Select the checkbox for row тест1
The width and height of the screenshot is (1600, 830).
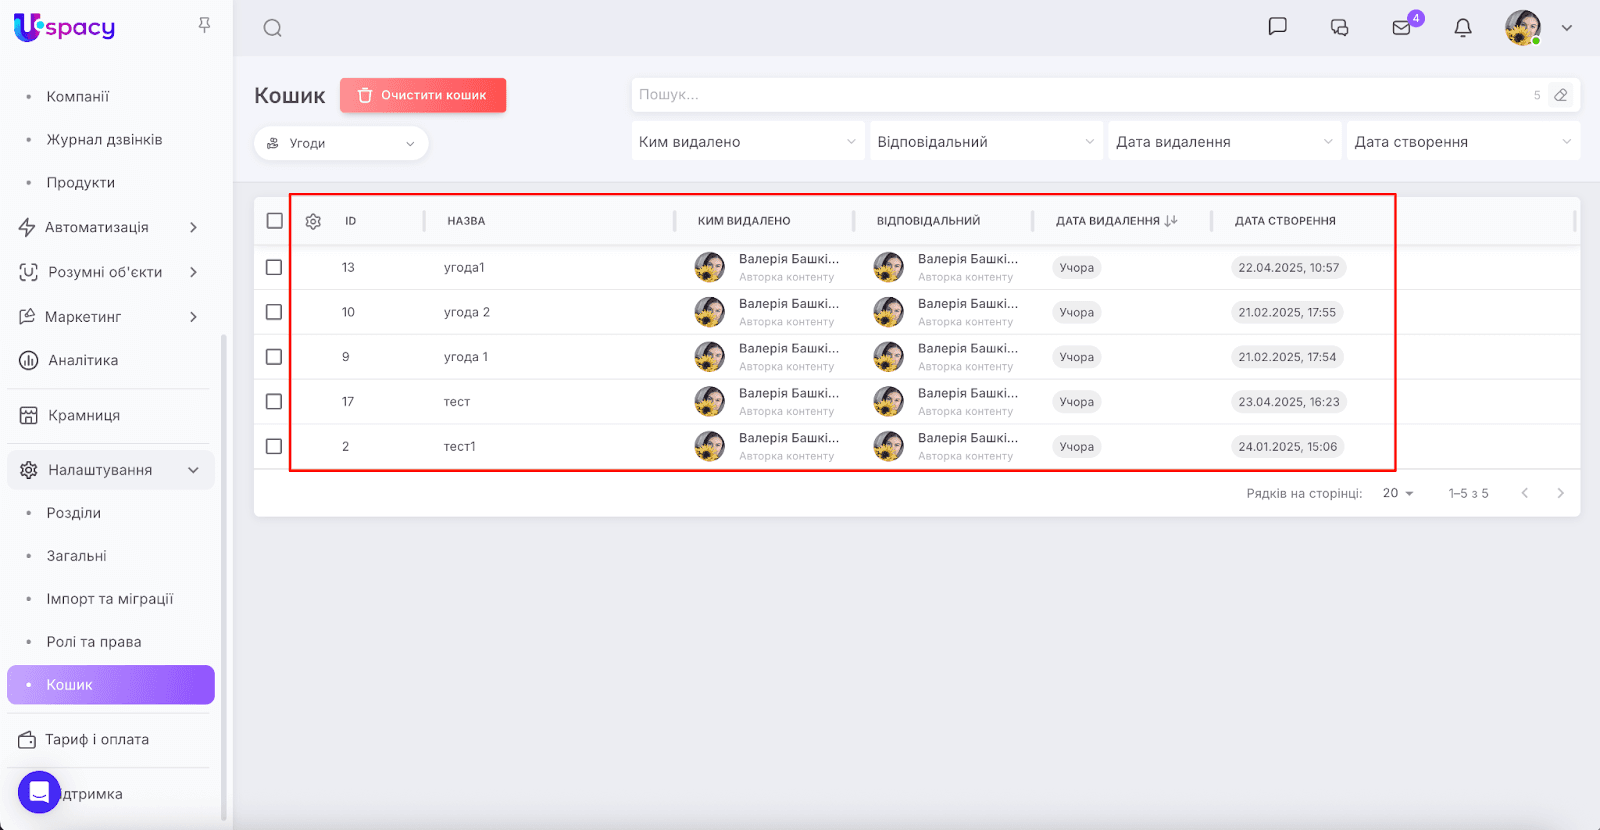click(274, 446)
